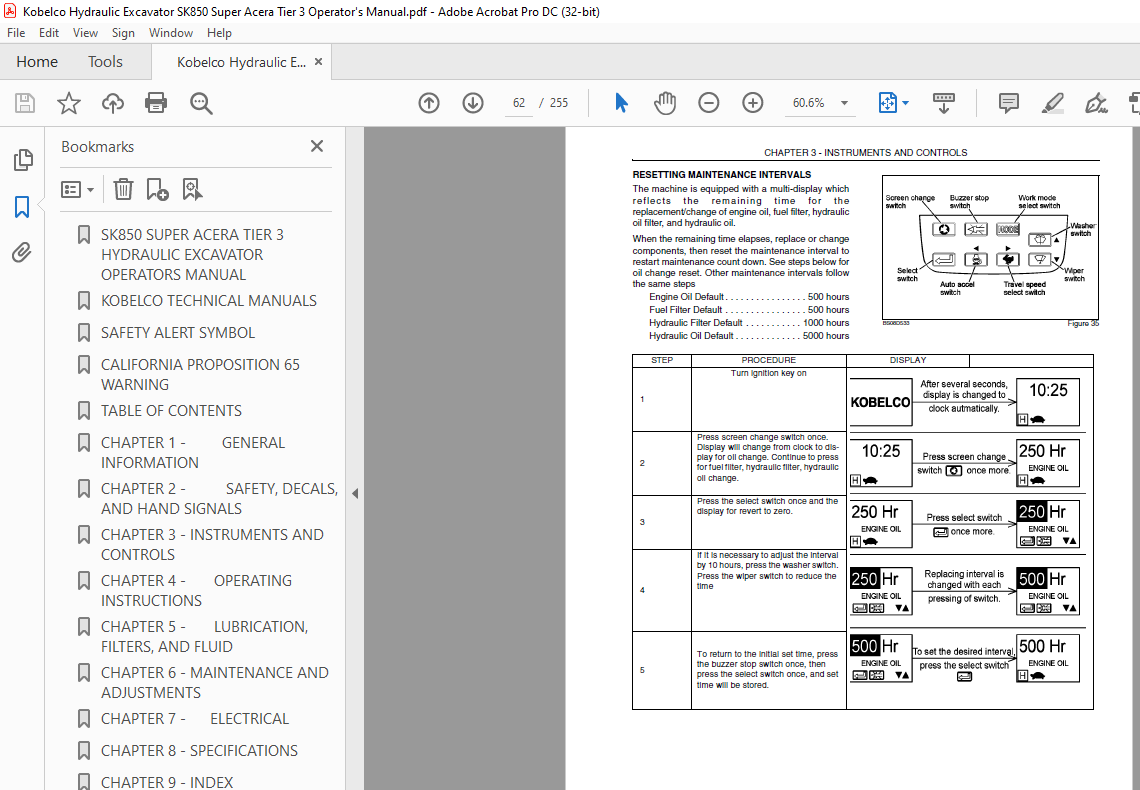The image size is (1140, 790).
Task: Collapse the navigation pane with the arrow
Action: (x=355, y=493)
